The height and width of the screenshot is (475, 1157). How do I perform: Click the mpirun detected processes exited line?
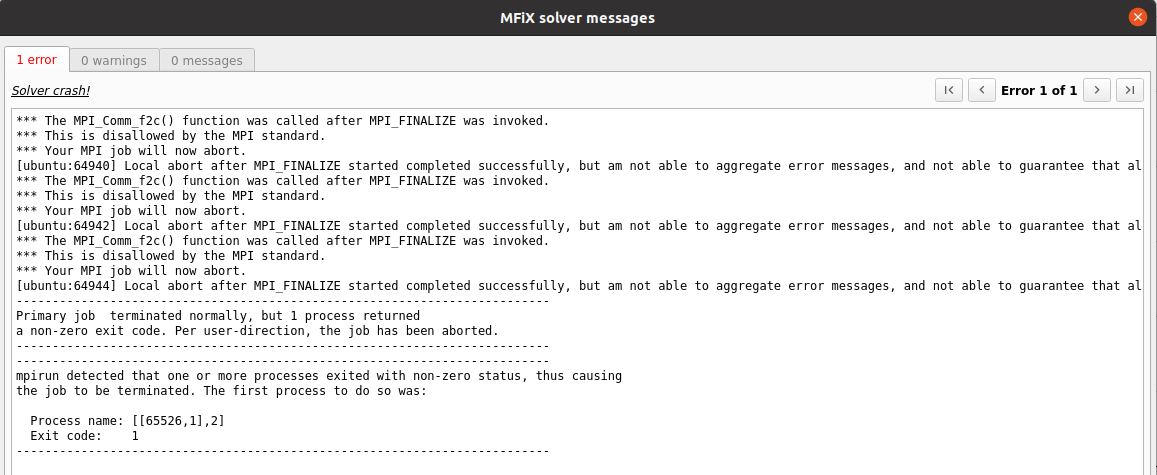[319, 376]
